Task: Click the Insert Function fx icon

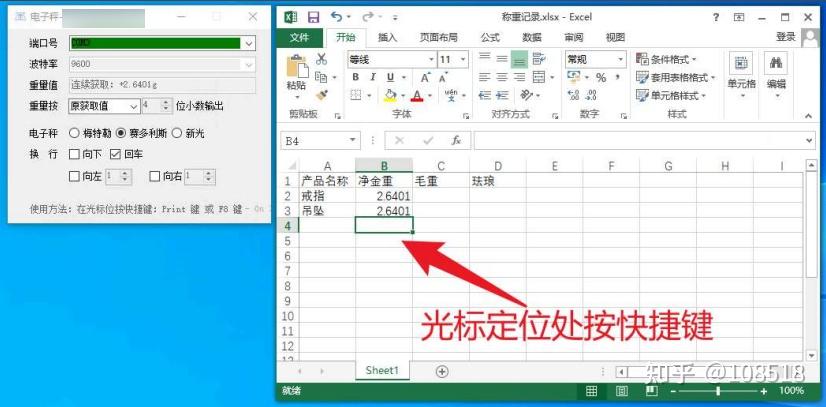Action: coord(456,141)
